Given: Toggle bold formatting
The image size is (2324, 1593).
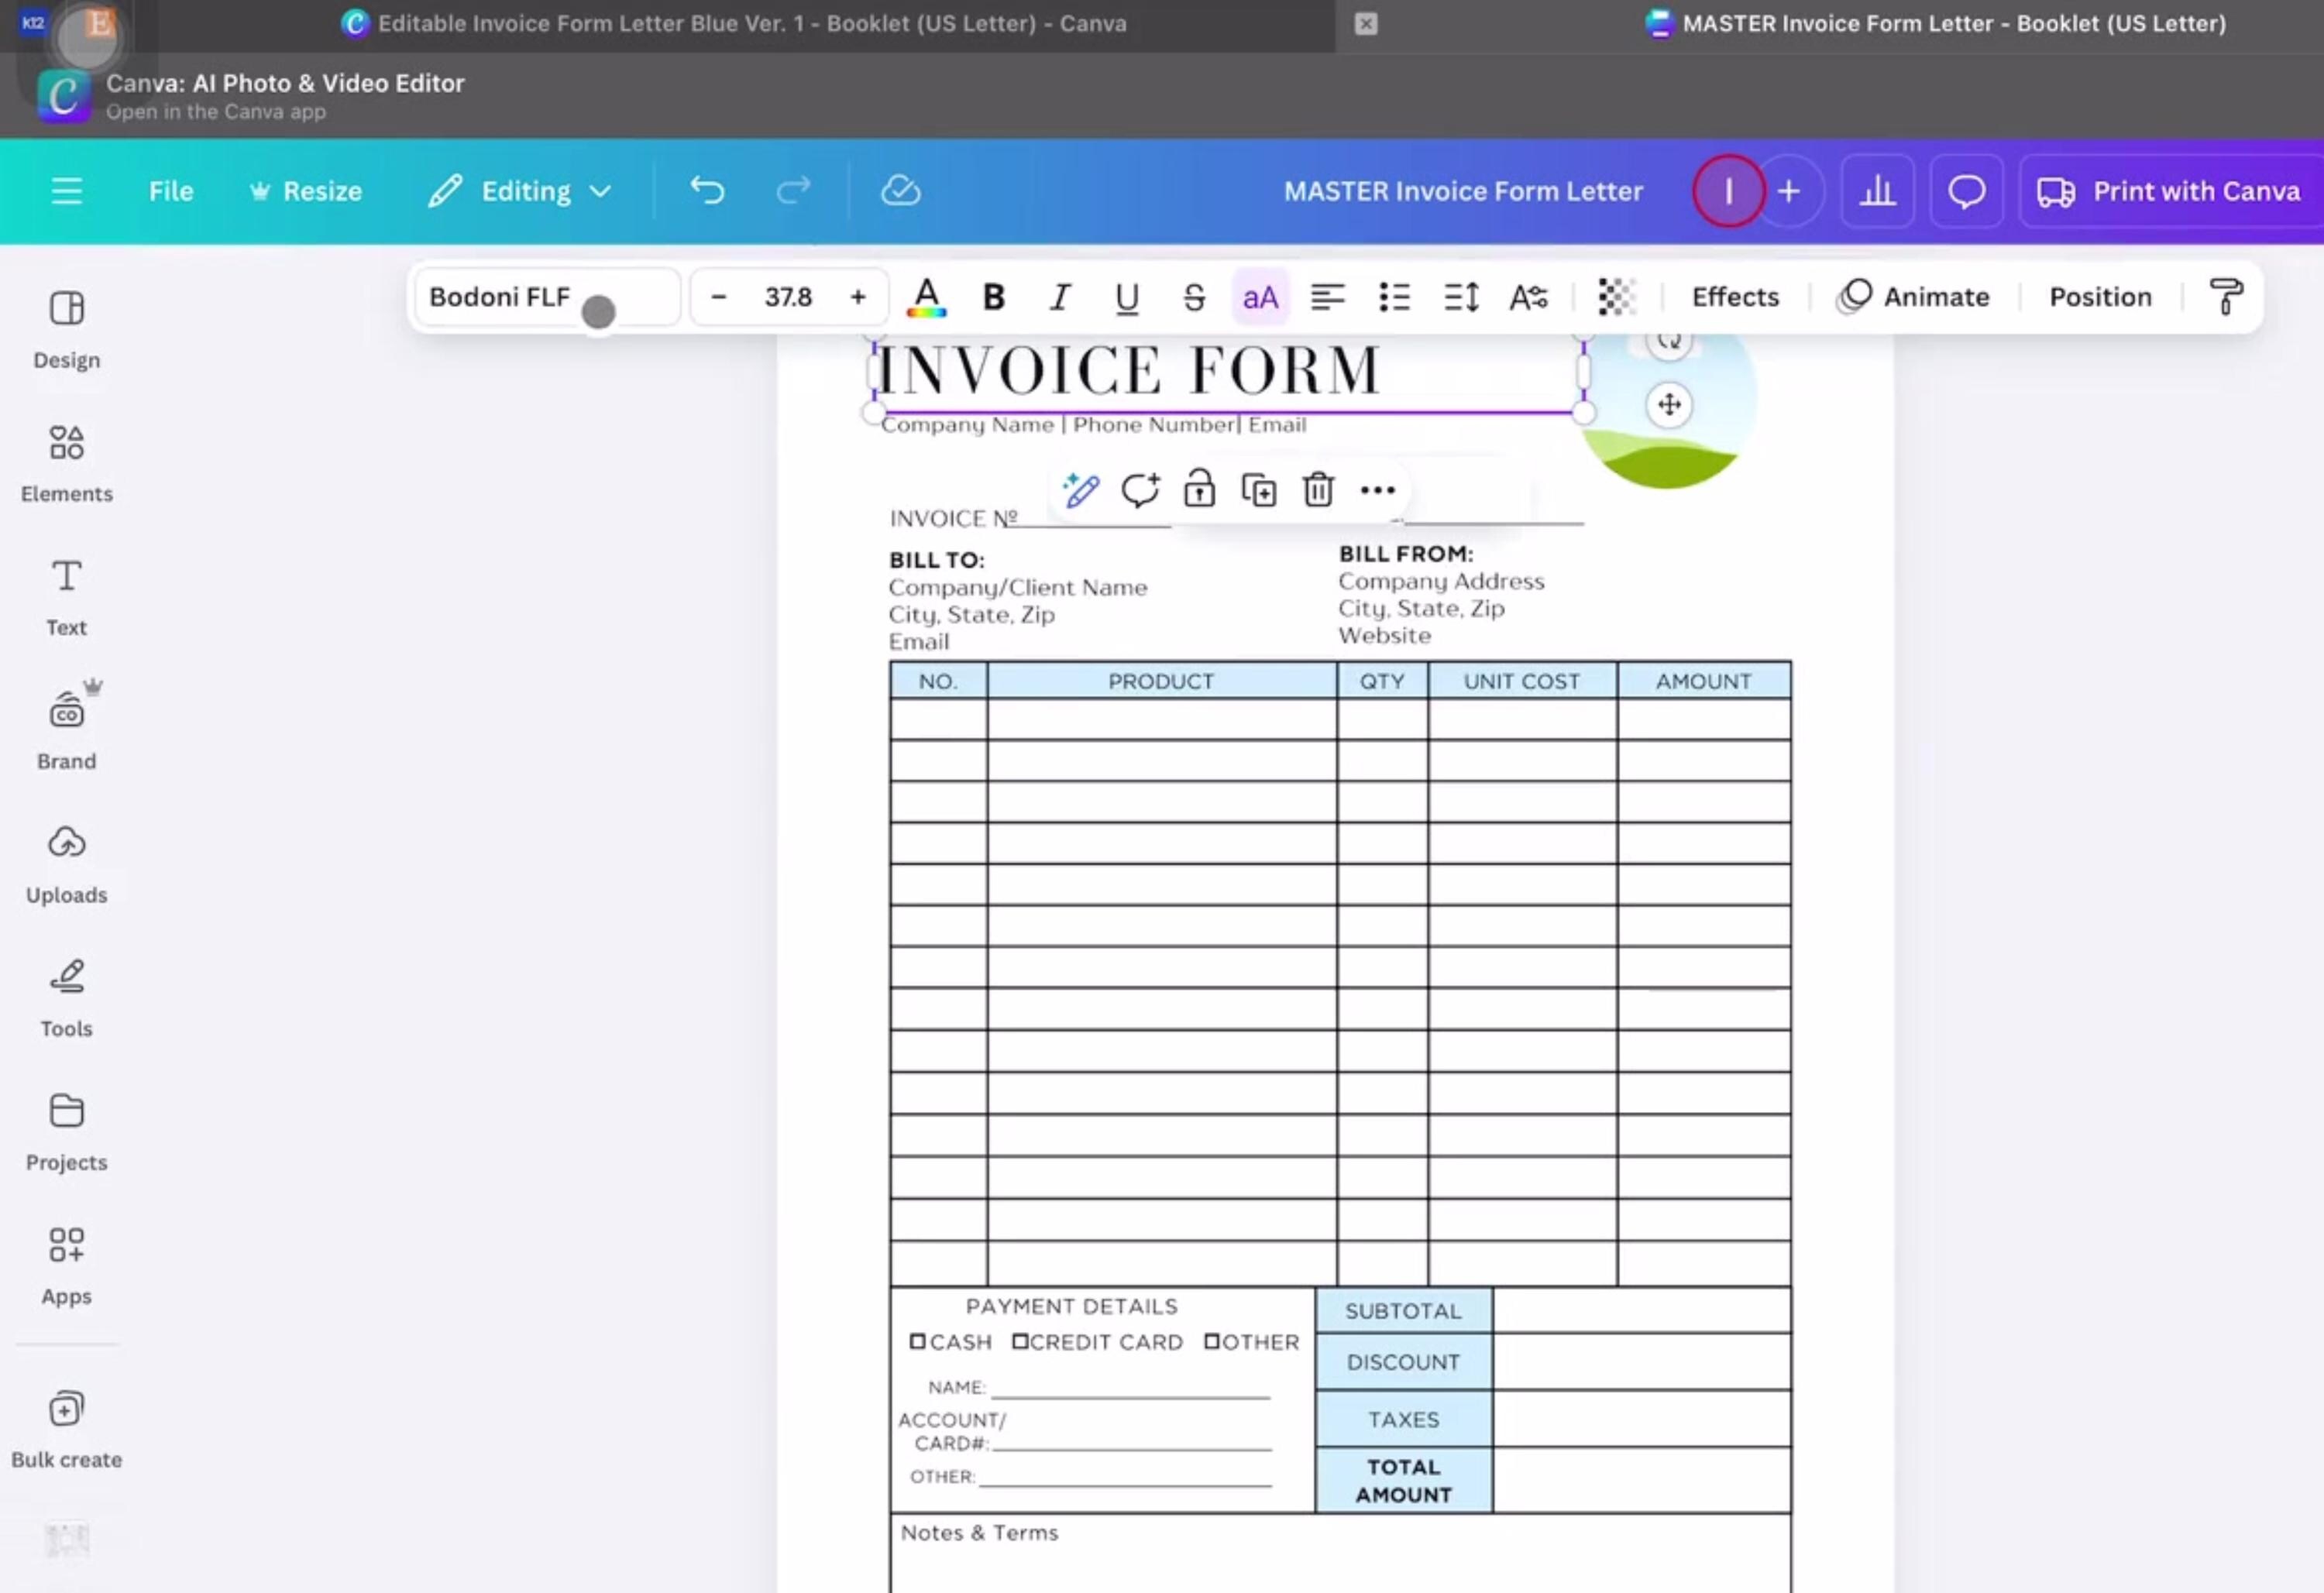Looking at the screenshot, I should [x=993, y=297].
